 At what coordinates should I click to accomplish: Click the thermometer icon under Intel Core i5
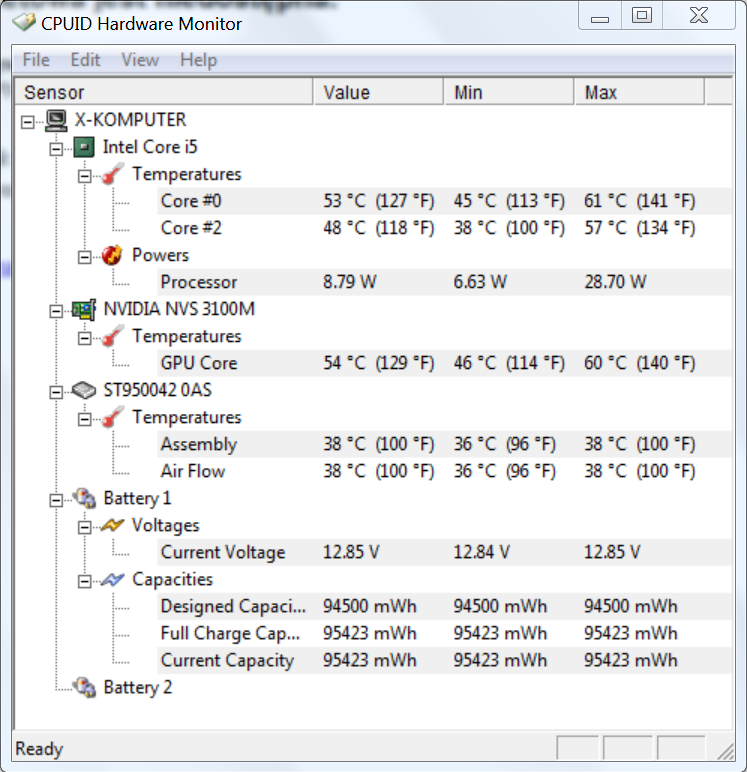coord(112,174)
